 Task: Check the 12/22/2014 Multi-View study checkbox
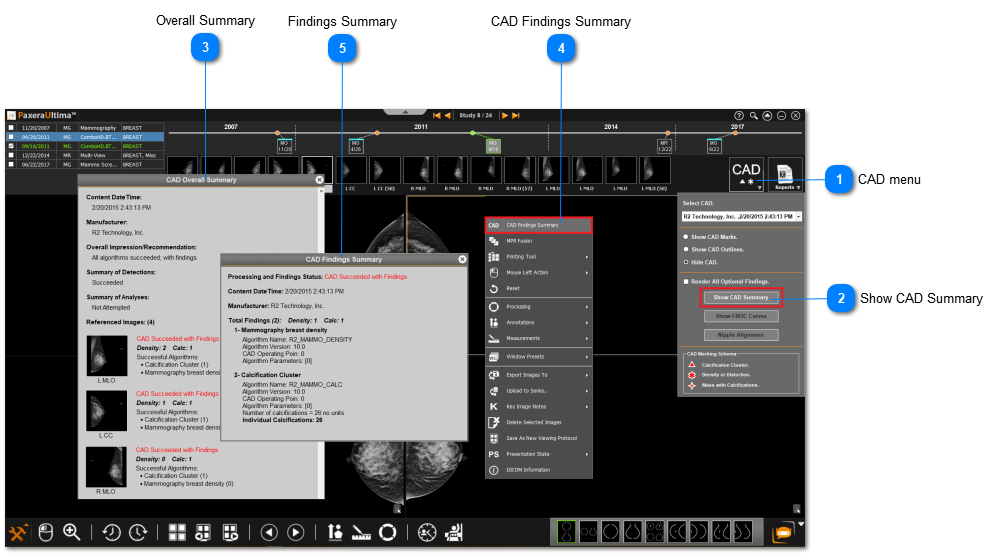(11, 155)
